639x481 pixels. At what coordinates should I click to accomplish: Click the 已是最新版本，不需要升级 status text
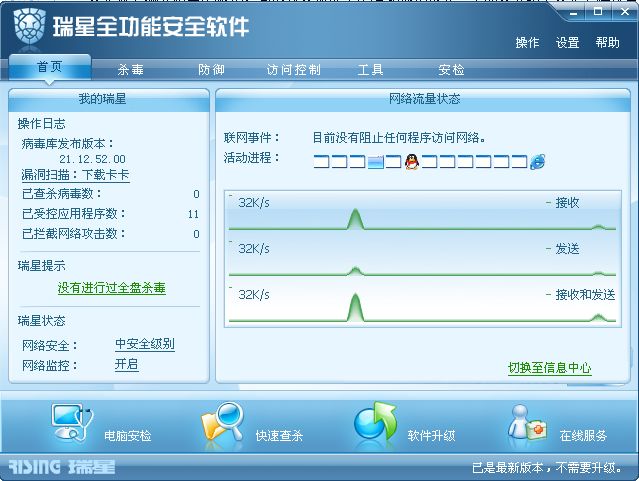[x=547, y=468]
